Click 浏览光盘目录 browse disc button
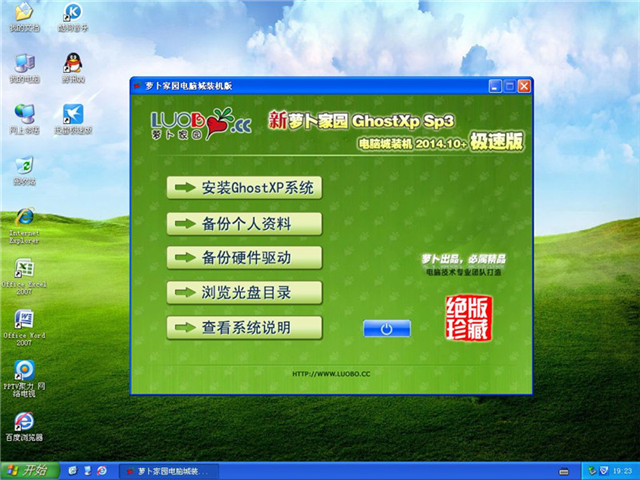This screenshot has width=640, height=480. (x=244, y=292)
